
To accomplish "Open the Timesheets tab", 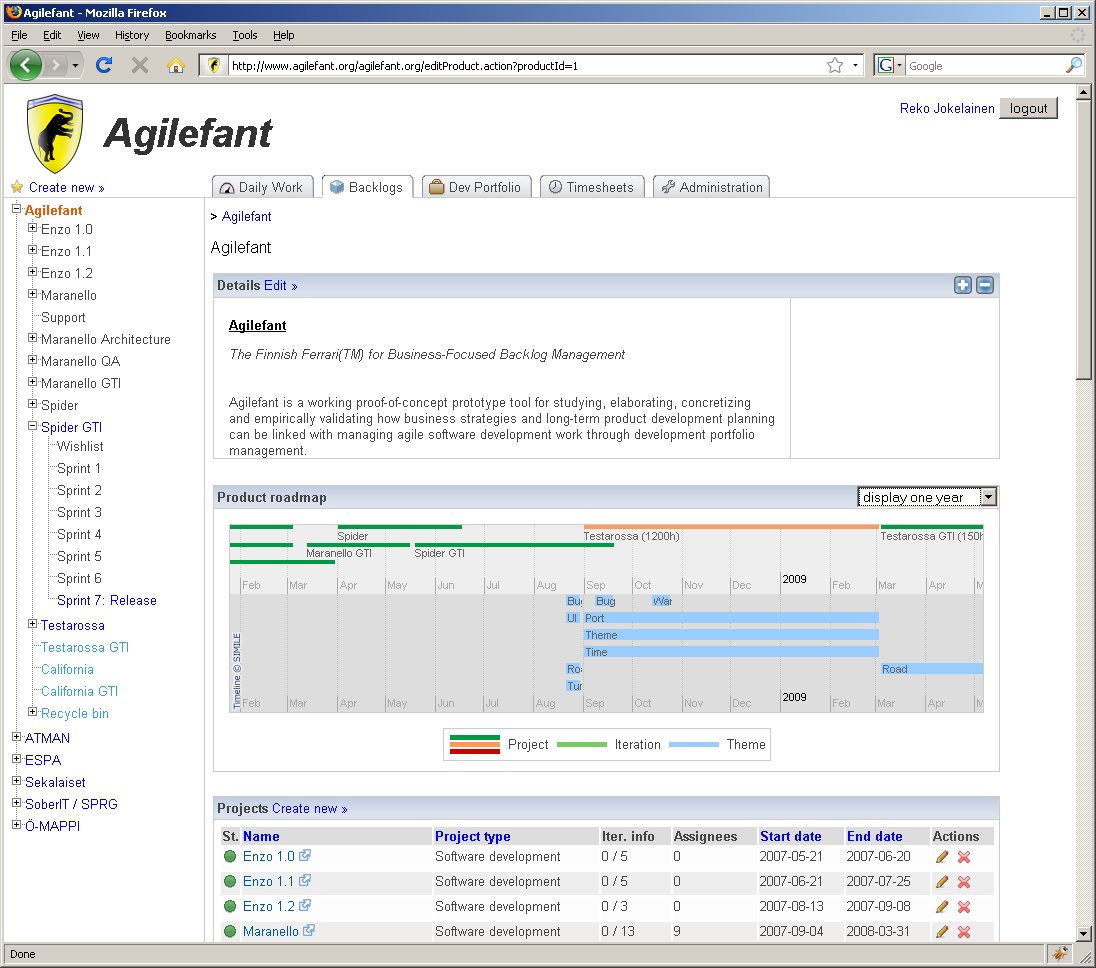I will click(592, 187).
